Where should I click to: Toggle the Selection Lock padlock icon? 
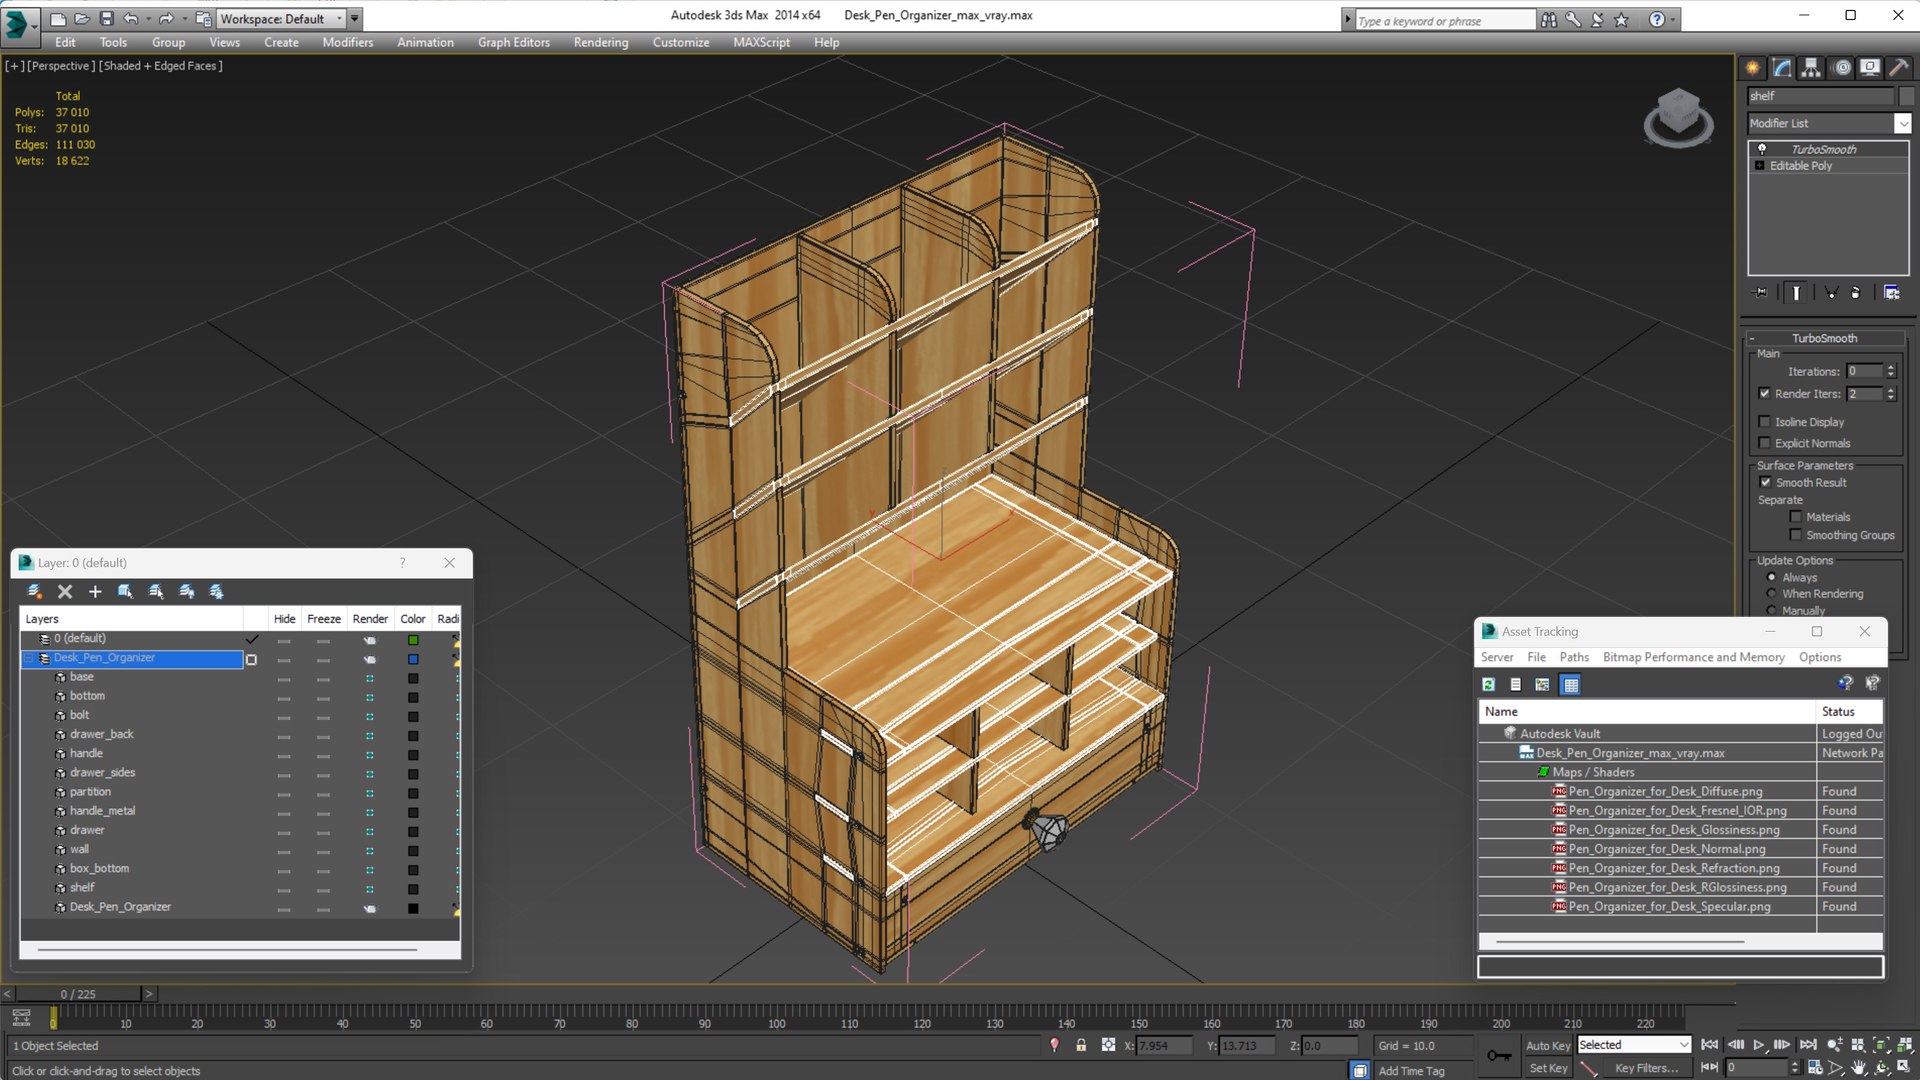pyautogui.click(x=1081, y=1045)
